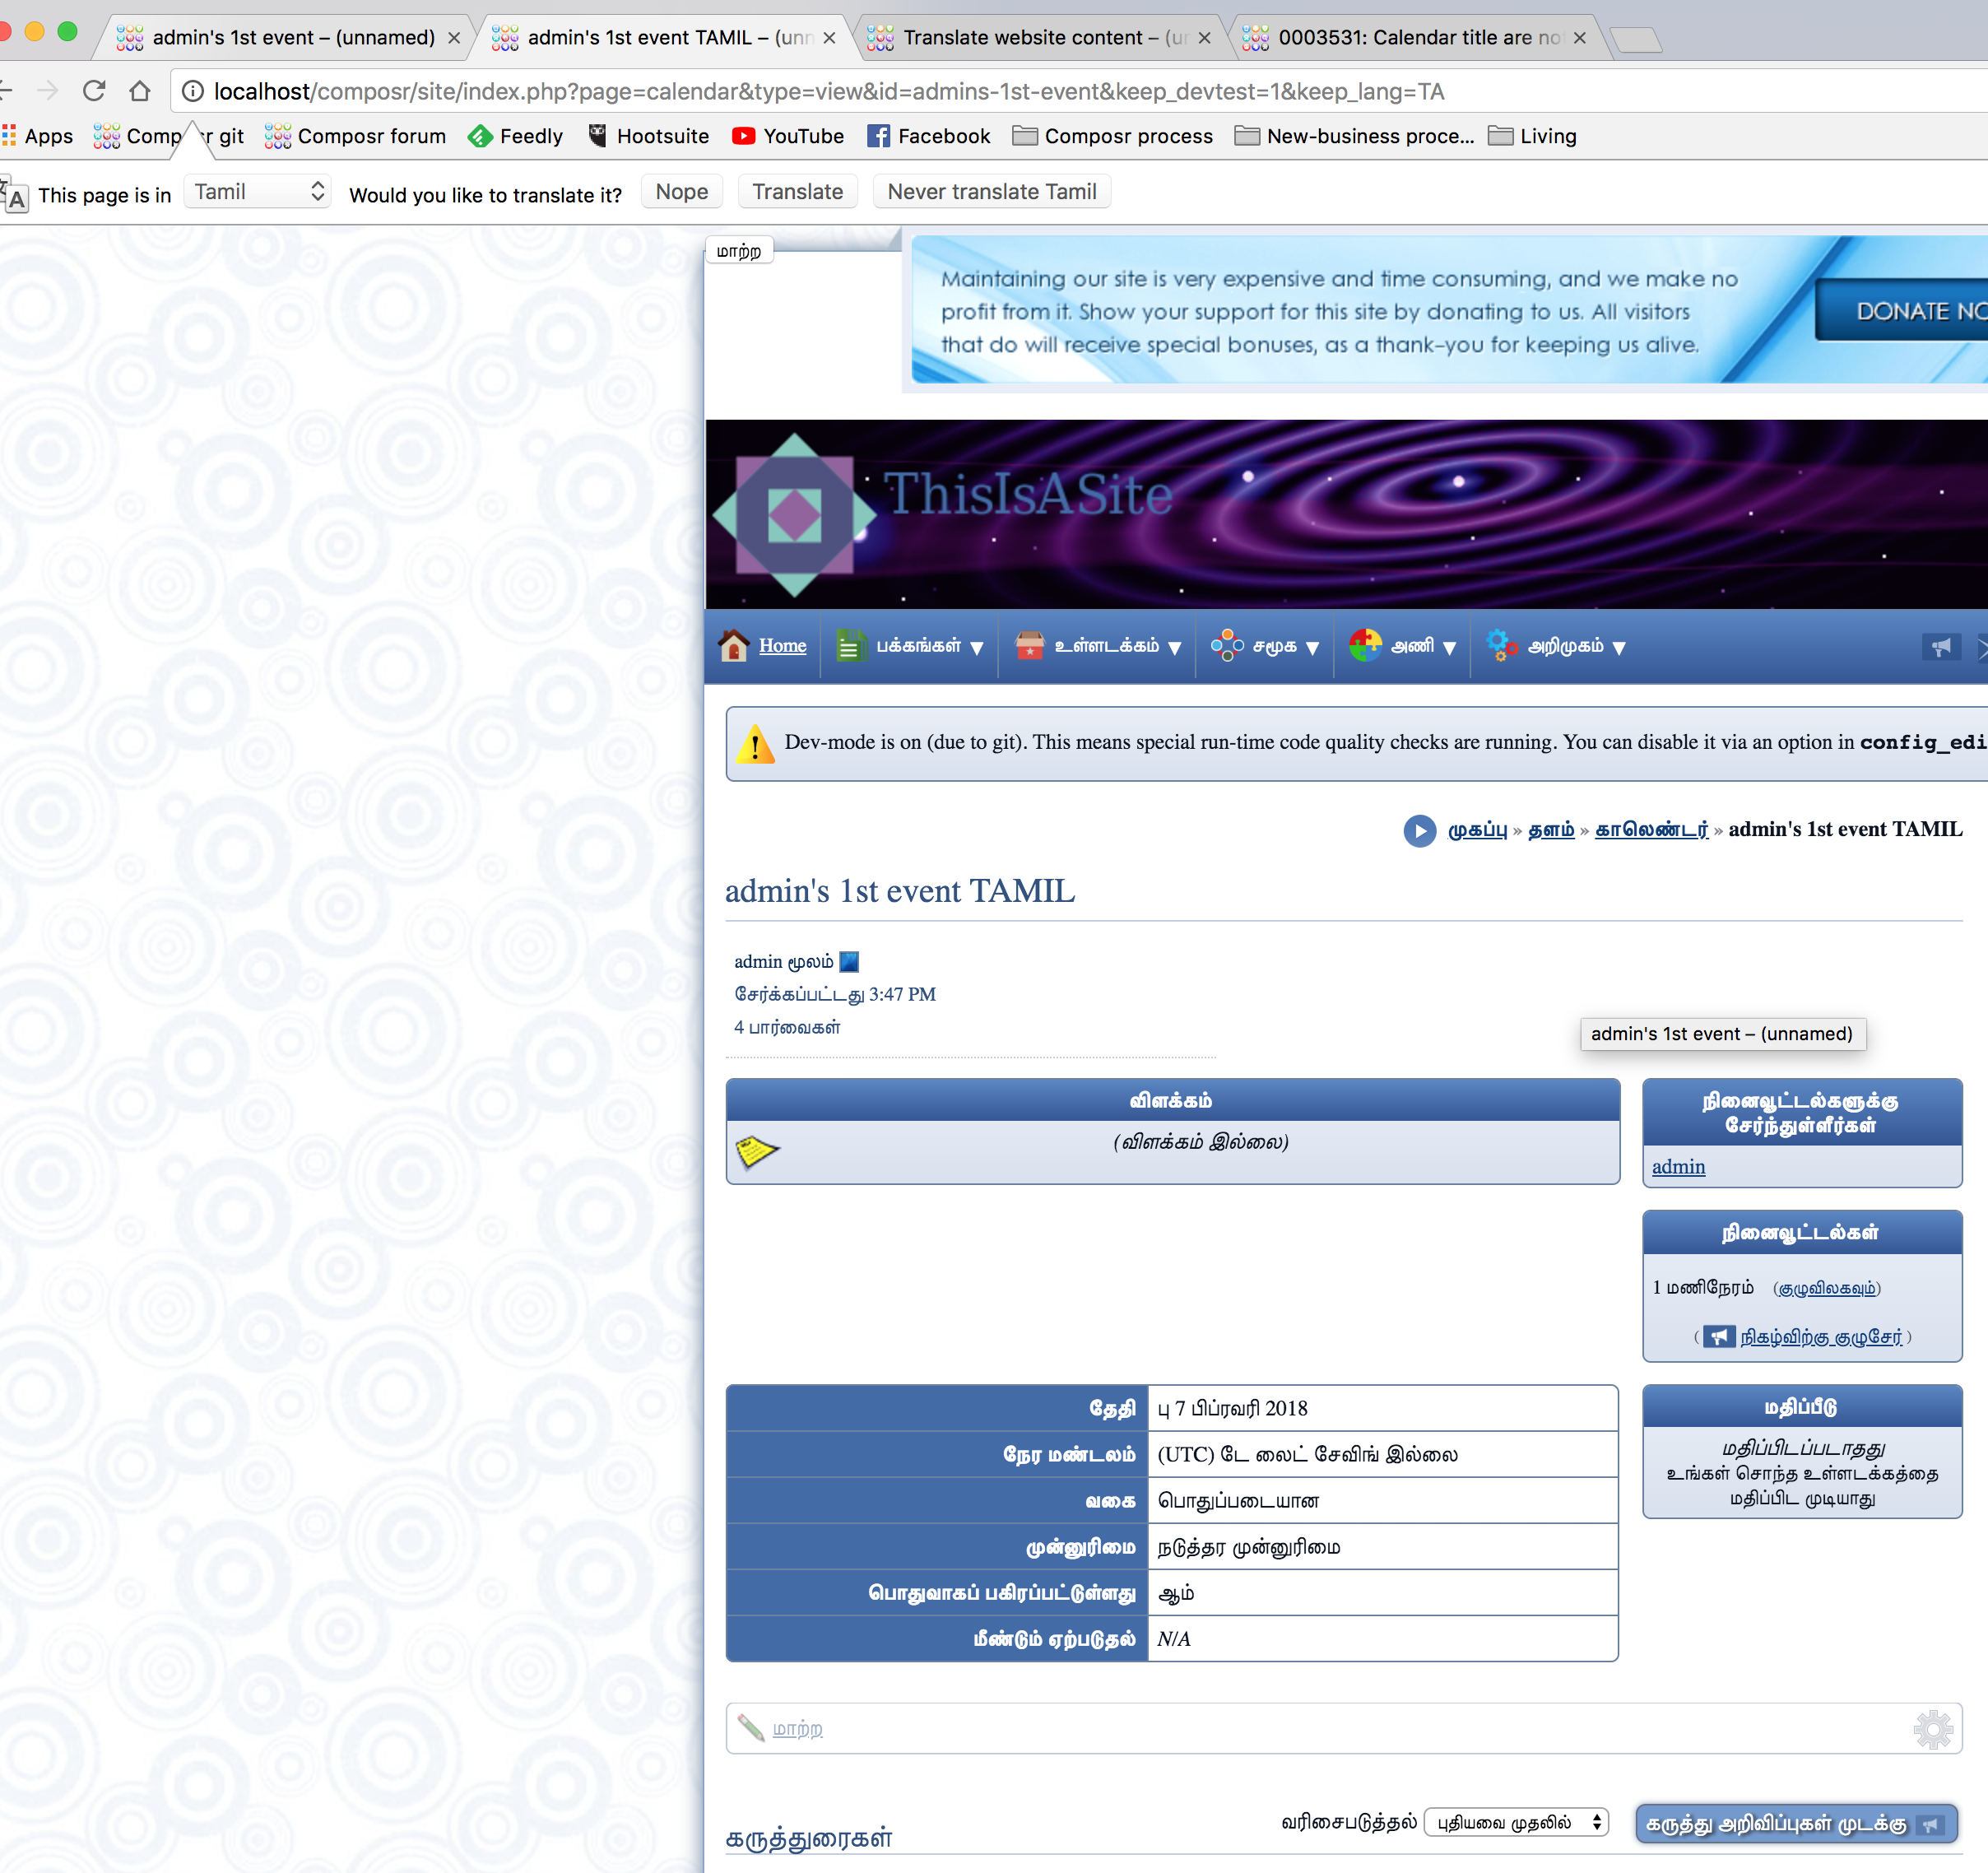Click the browser home icon
The image size is (1988, 1873).
(x=140, y=91)
